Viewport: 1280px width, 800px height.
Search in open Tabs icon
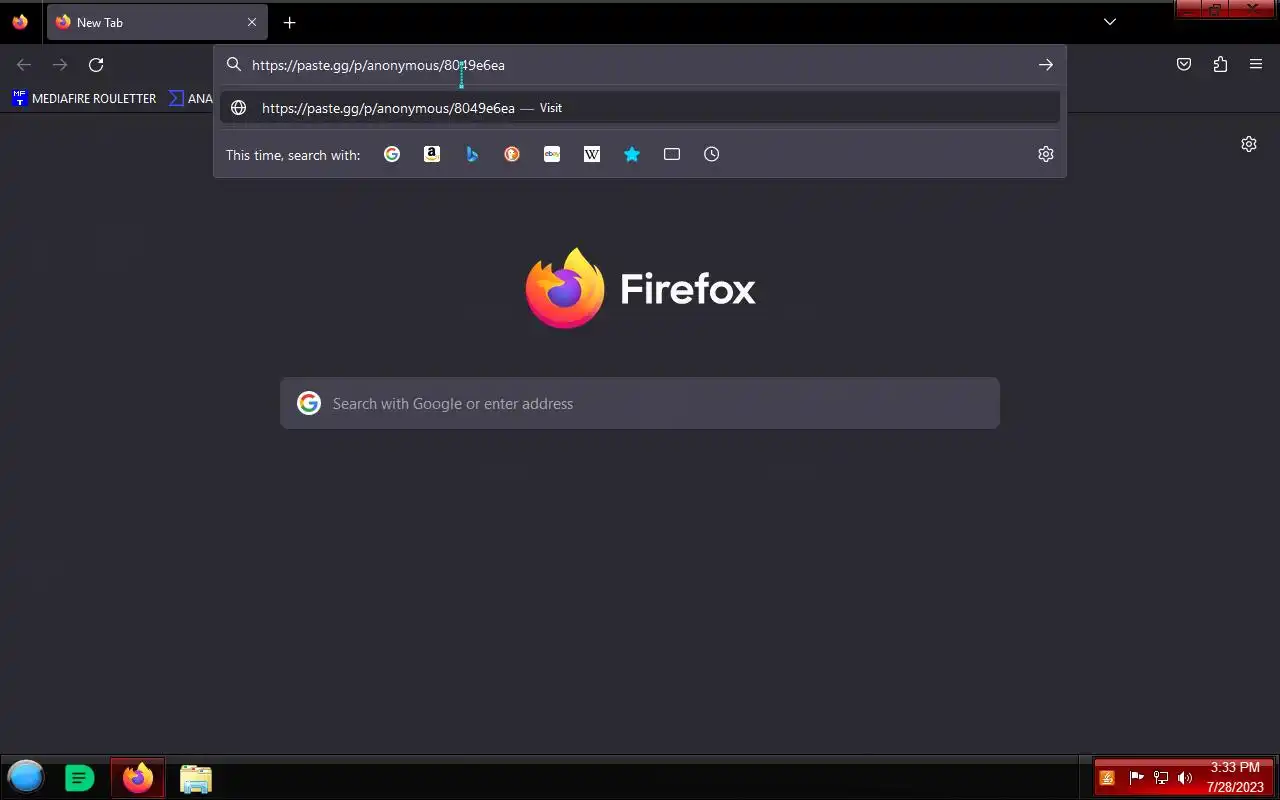672,154
